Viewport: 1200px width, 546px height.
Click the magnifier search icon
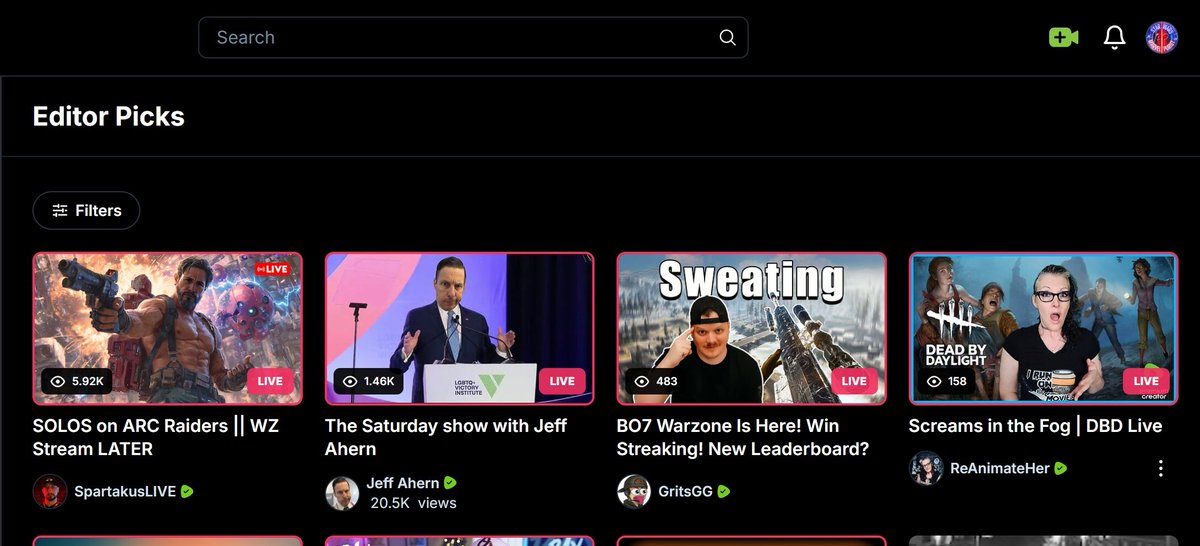[727, 38]
